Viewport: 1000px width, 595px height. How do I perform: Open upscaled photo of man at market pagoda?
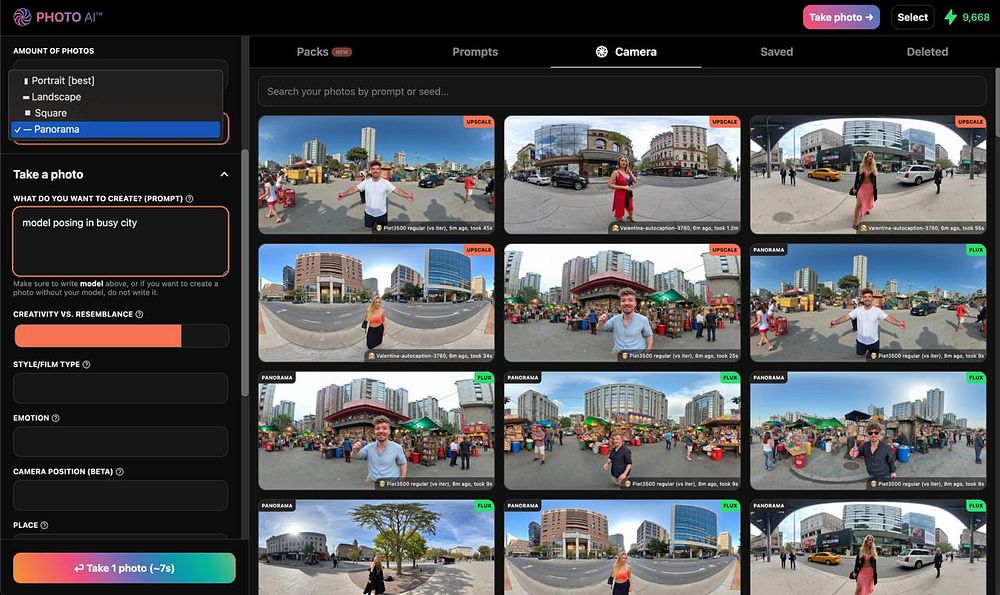[622, 303]
